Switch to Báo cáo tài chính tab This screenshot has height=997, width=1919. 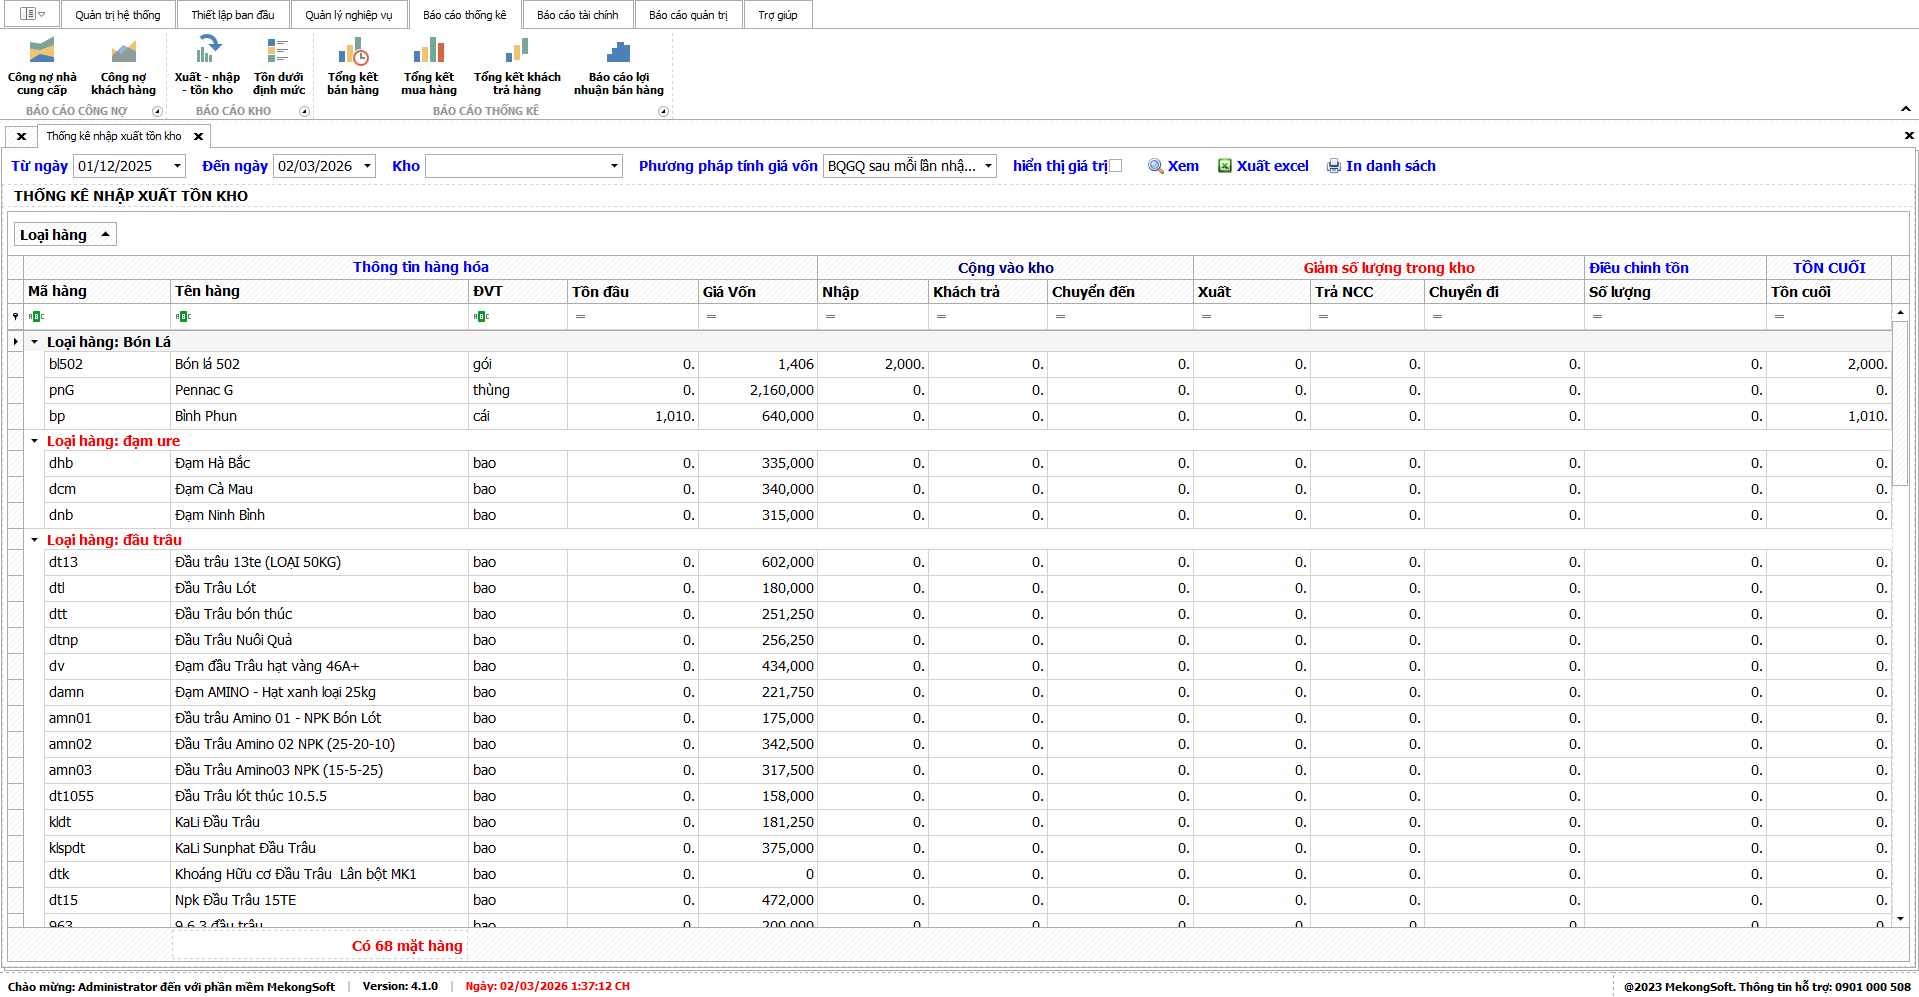577,15
